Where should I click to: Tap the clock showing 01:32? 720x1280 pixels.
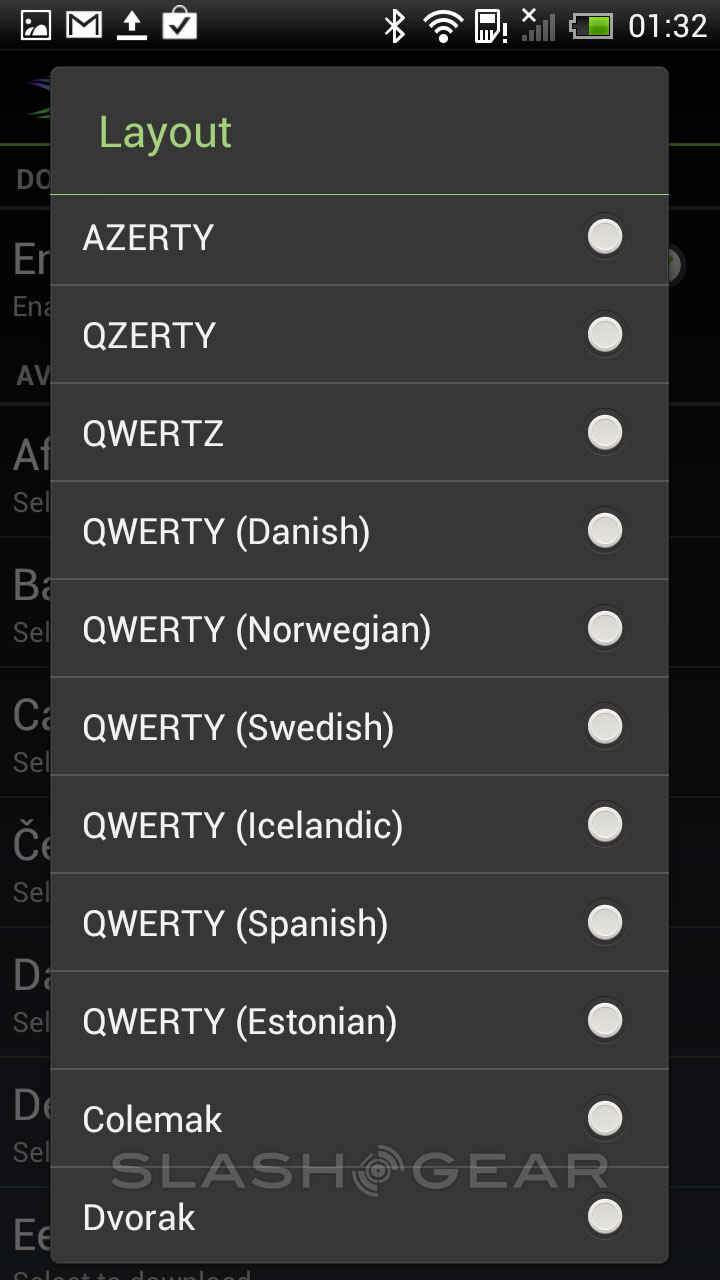(x=667, y=26)
